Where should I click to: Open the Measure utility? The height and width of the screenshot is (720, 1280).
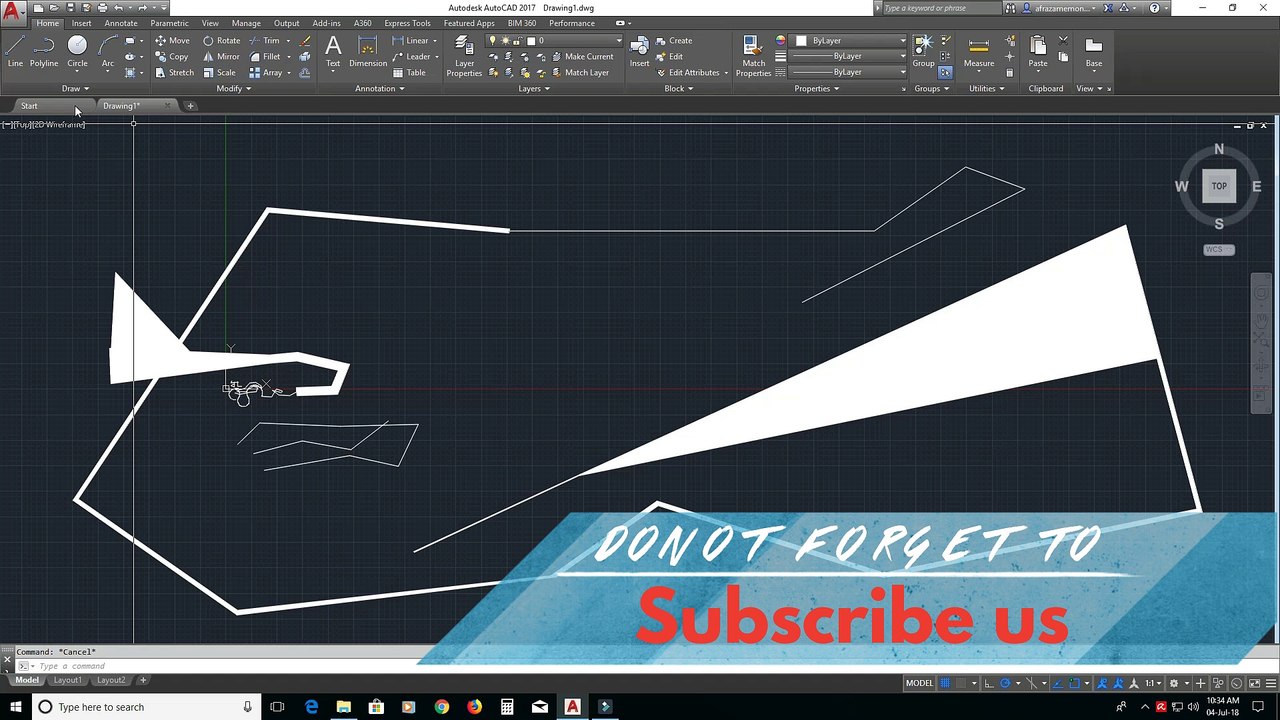[x=979, y=51]
